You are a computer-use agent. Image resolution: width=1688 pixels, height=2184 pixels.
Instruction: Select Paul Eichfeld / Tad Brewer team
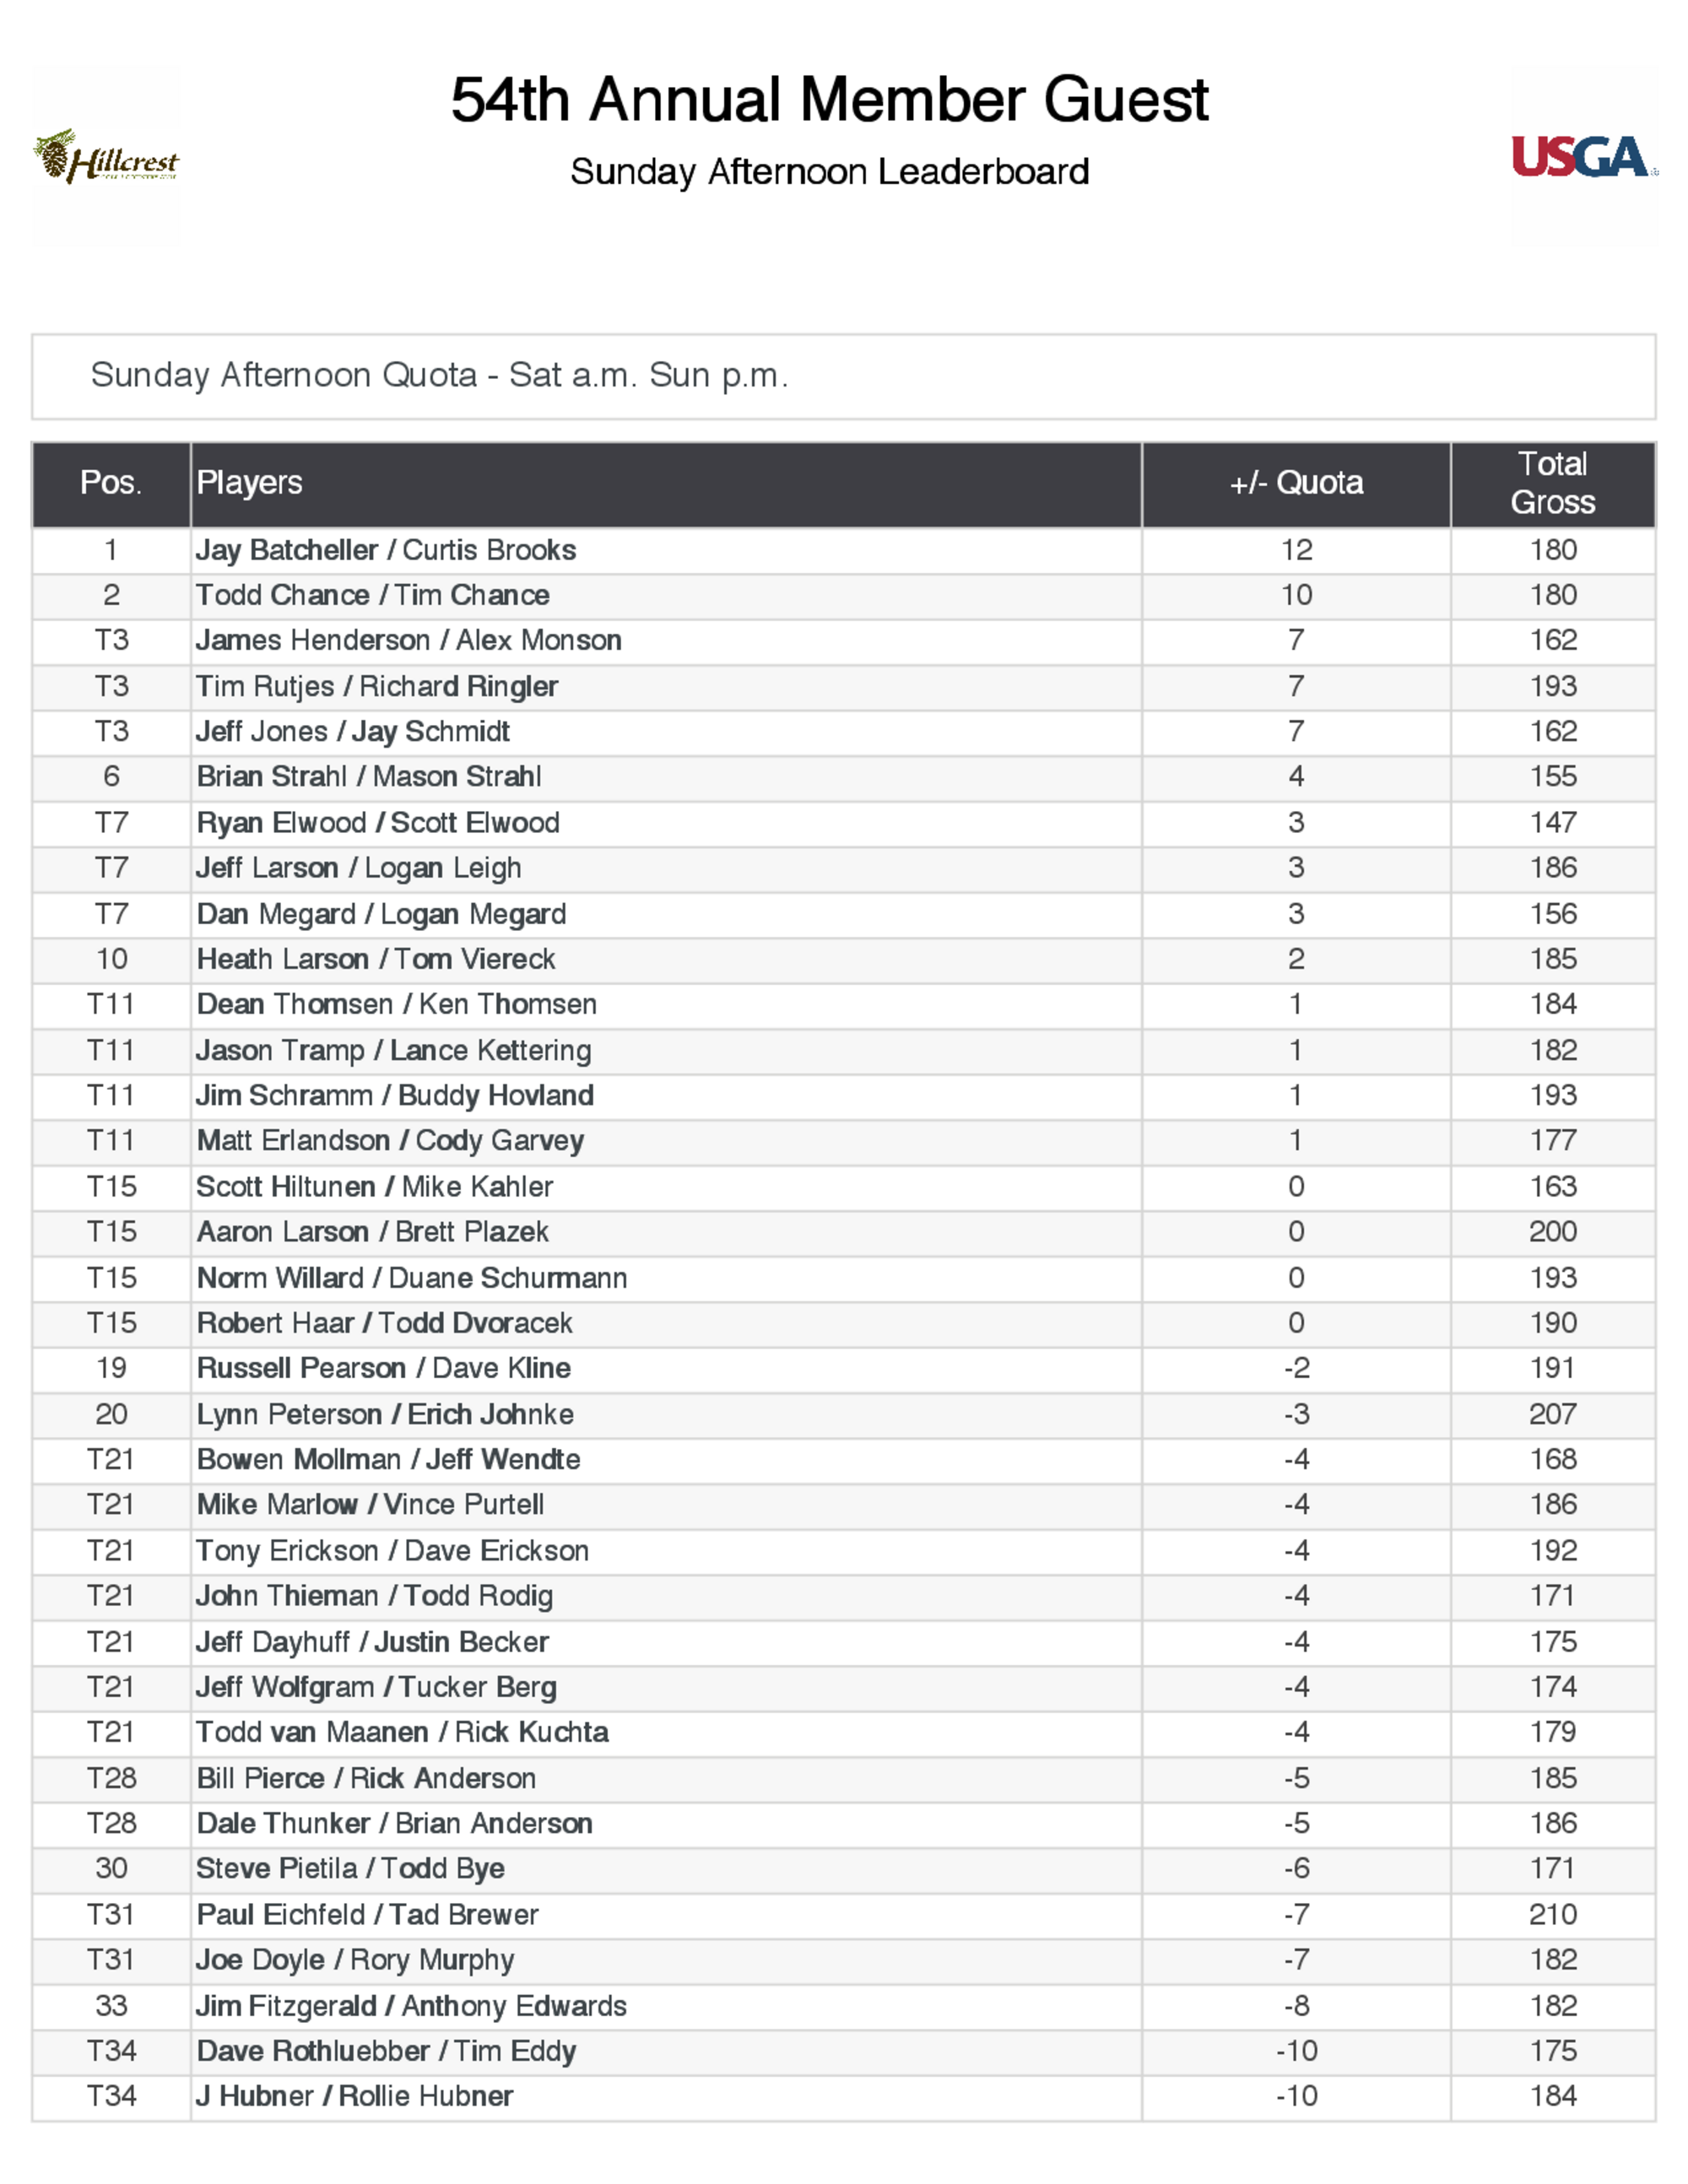click(x=367, y=1914)
